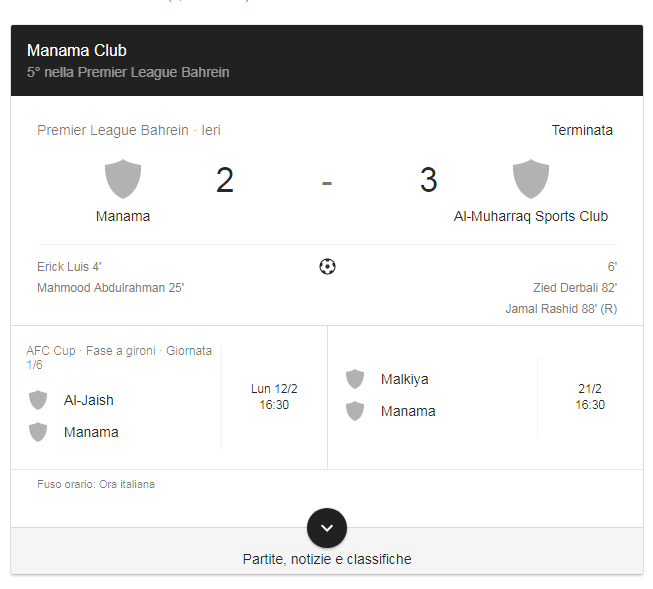The image size is (653, 589).
Task: Click the AFC Cup Fase a gironi label
Action: tap(119, 357)
